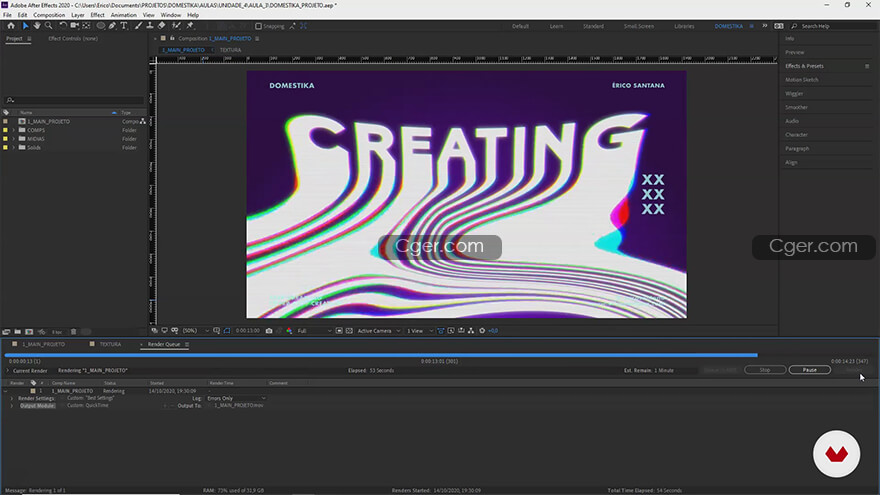
Task: Choose the Pen tool
Action: 112,26
